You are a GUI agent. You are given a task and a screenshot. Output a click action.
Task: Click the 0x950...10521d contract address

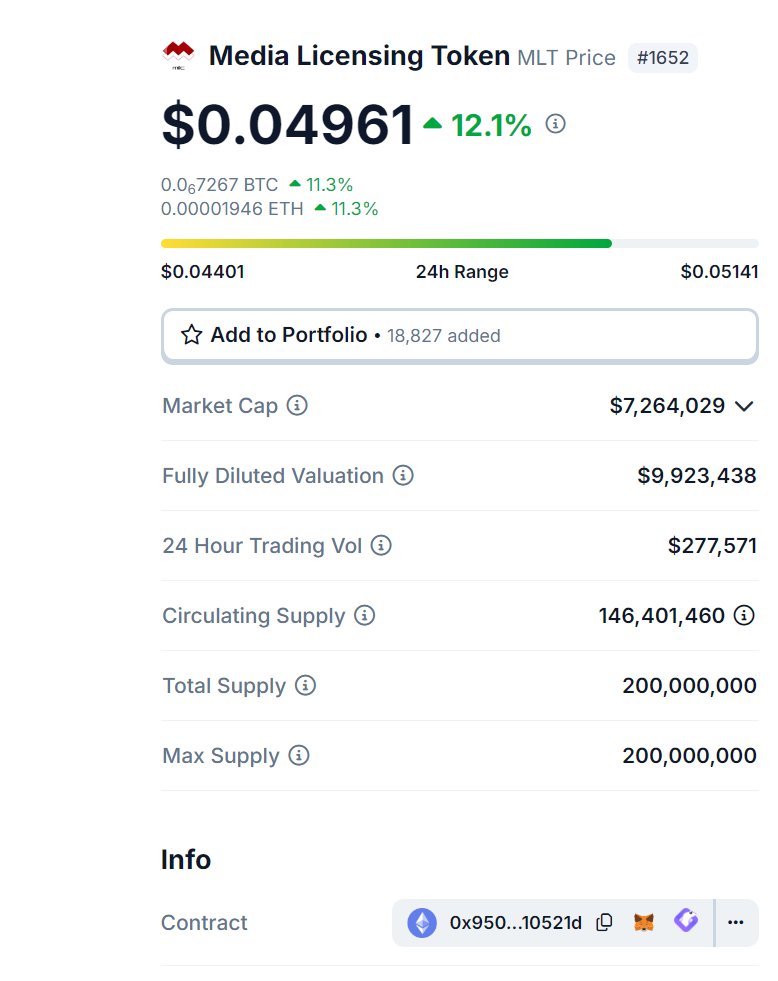coord(515,923)
